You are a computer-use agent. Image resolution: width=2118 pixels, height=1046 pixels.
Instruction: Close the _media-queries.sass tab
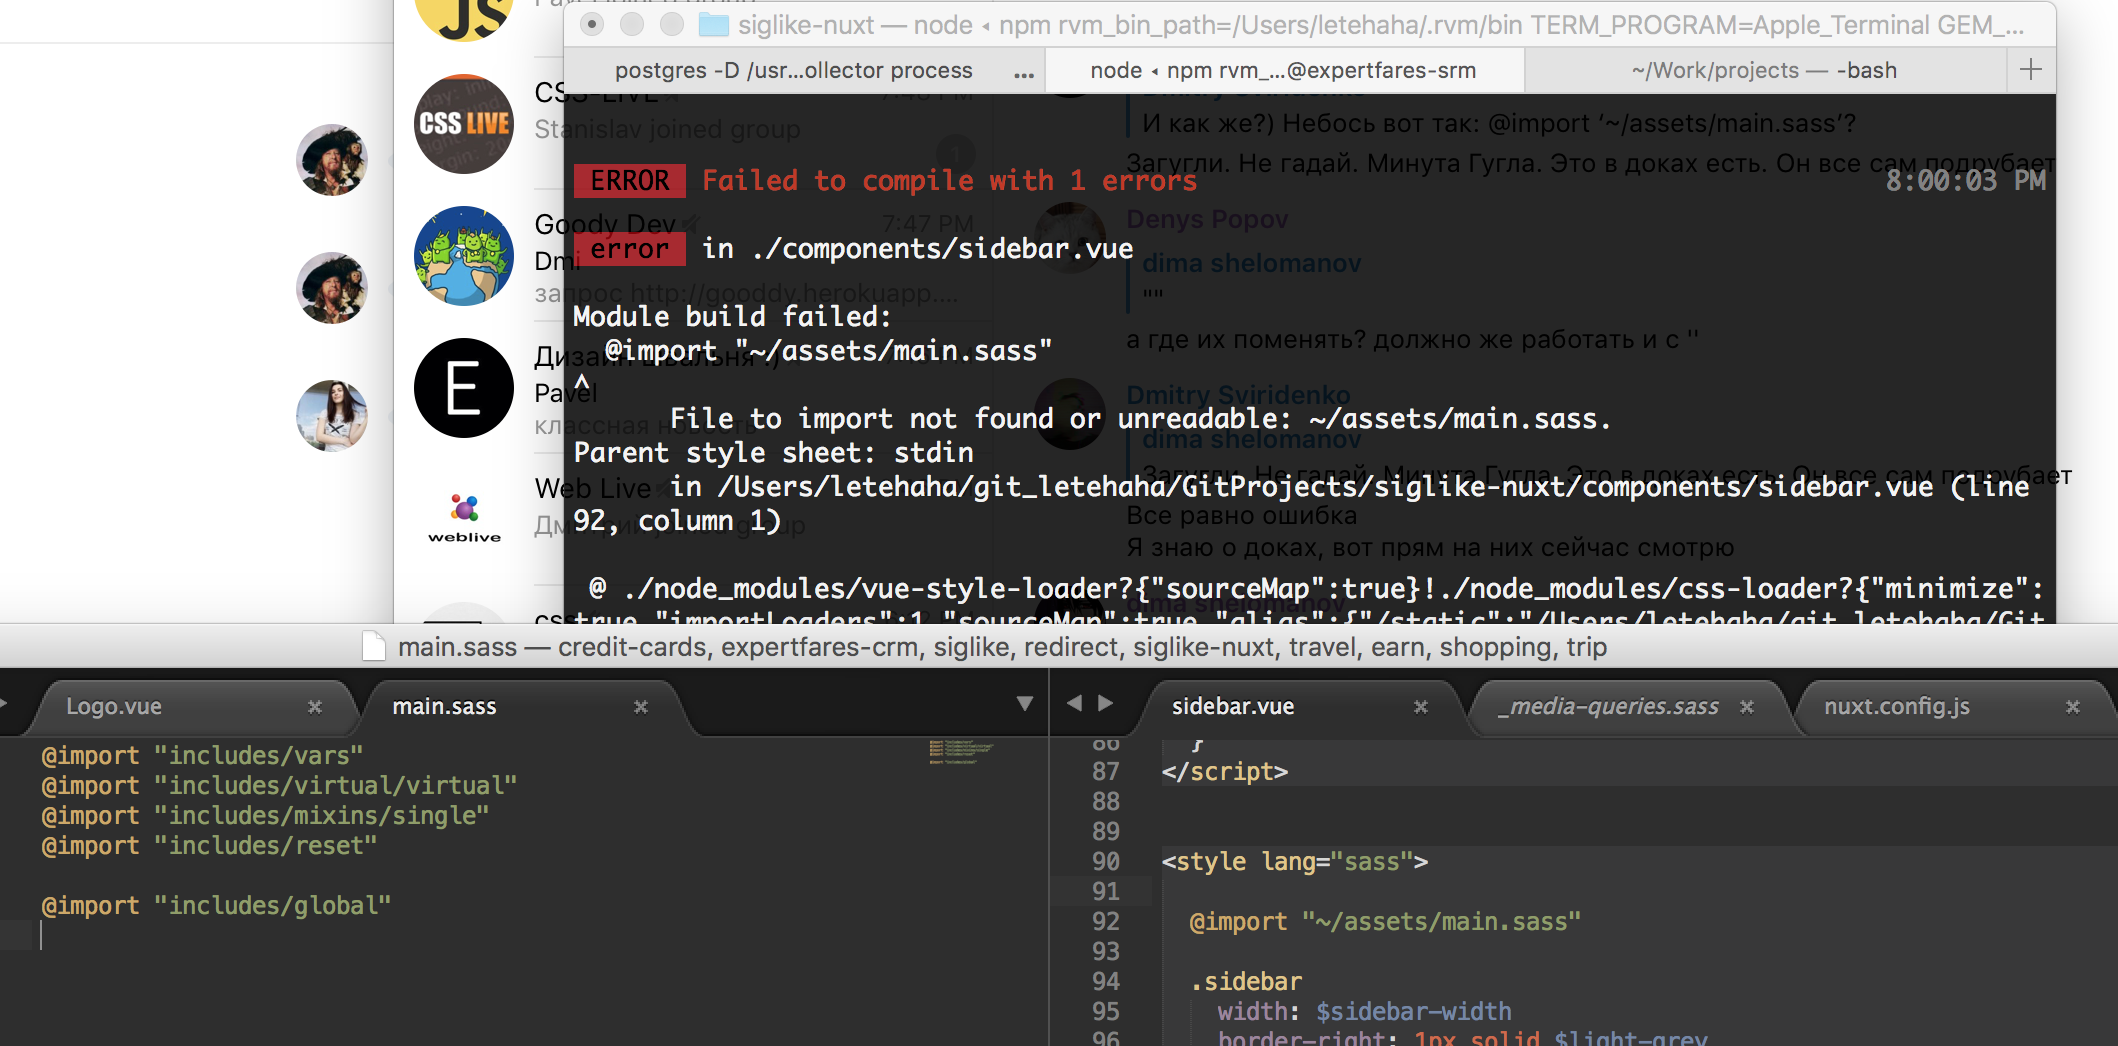pyautogui.click(x=1747, y=707)
